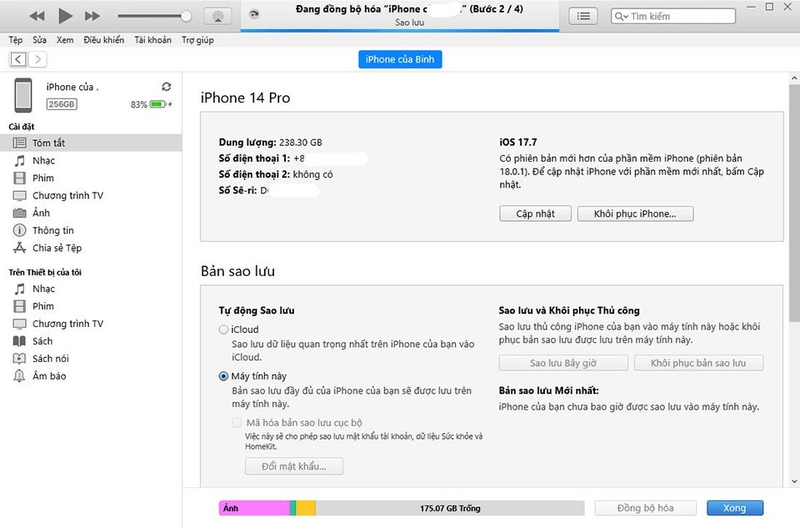Click the Xong button
This screenshot has height=528, width=800.
pos(735,508)
